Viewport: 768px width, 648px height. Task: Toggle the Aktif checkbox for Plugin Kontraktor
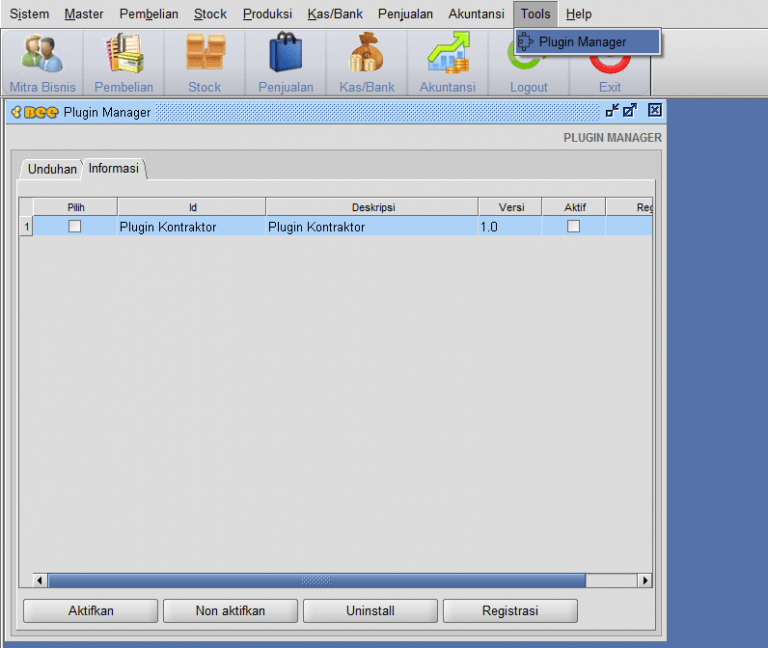[x=573, y=227]
